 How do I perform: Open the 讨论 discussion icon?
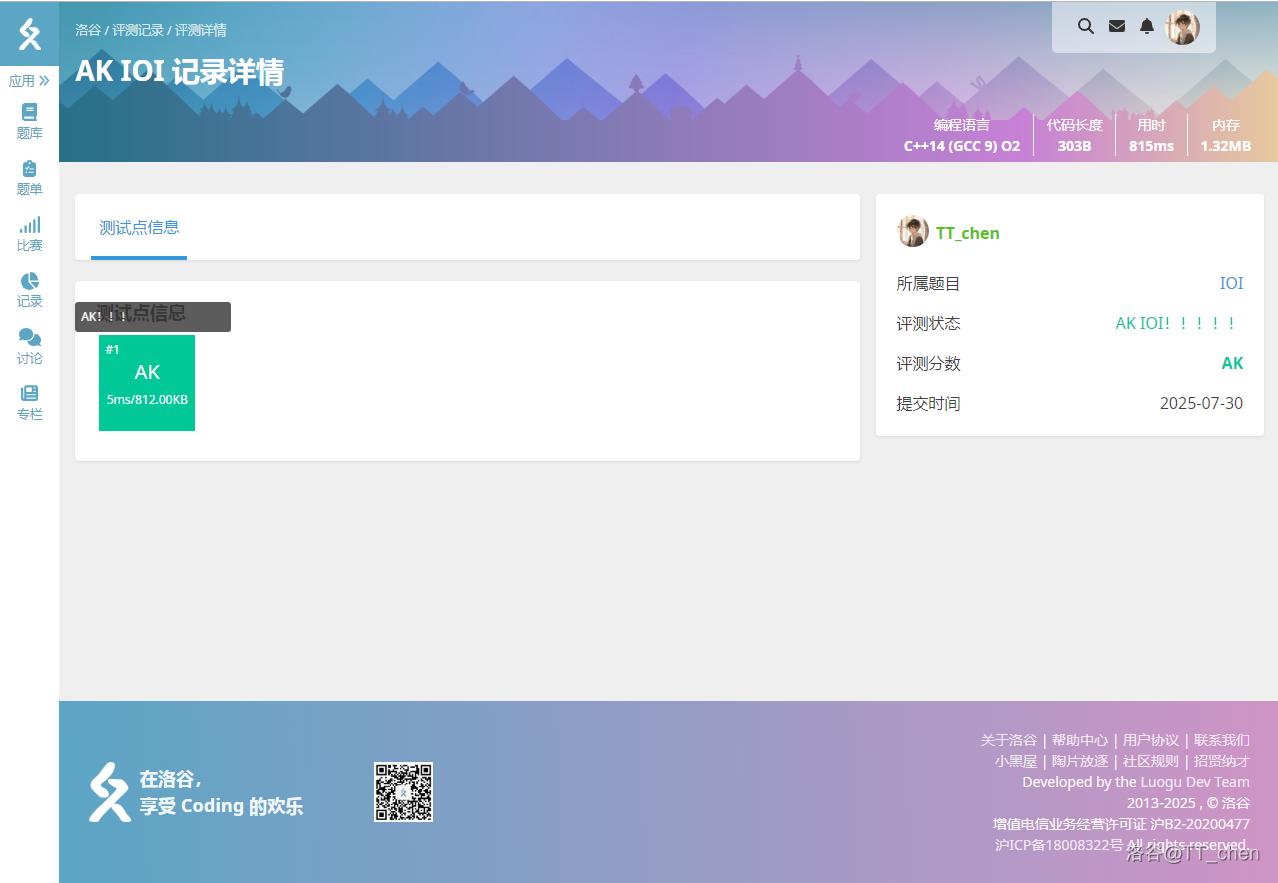pyautogui.click(x=30, y=346)
